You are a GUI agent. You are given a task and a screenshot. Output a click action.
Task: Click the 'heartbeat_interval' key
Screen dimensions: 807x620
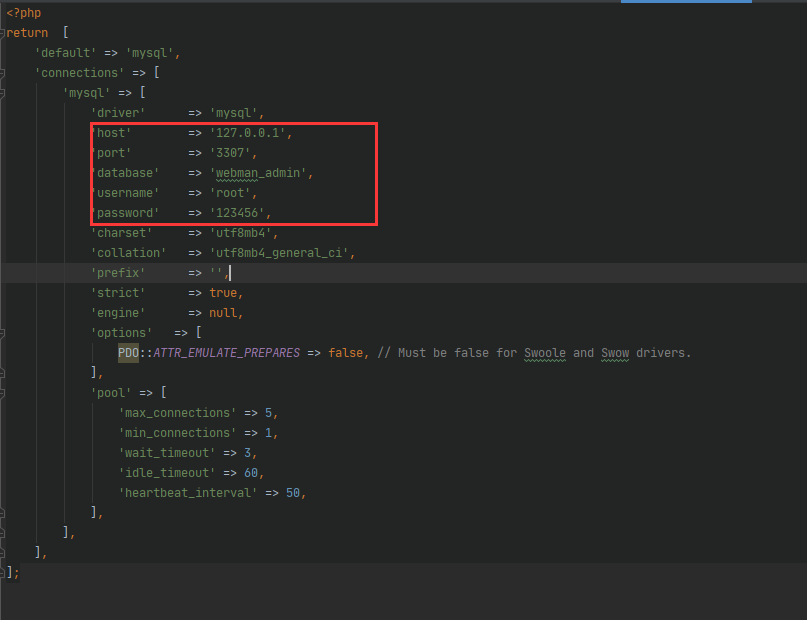pos(188,493)
